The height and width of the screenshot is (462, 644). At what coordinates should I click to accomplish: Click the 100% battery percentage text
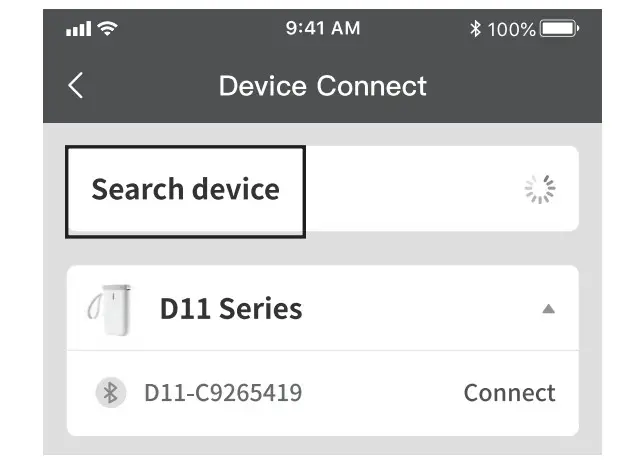pyautogui.click(x=512, y=29)
